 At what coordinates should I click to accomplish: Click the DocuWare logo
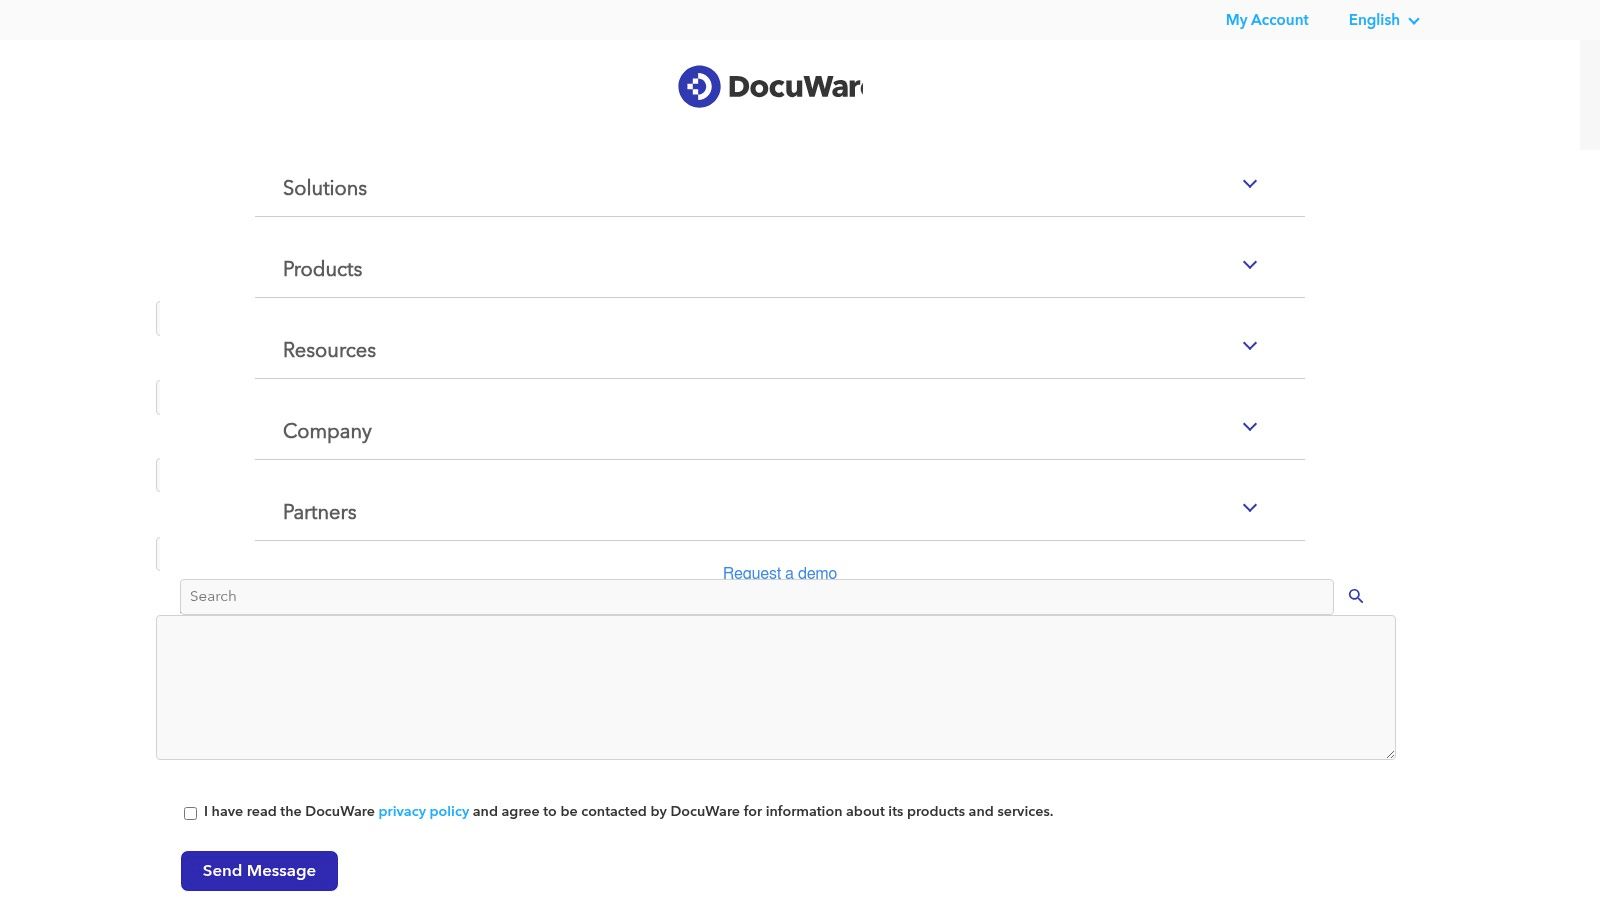click(770, 86)
